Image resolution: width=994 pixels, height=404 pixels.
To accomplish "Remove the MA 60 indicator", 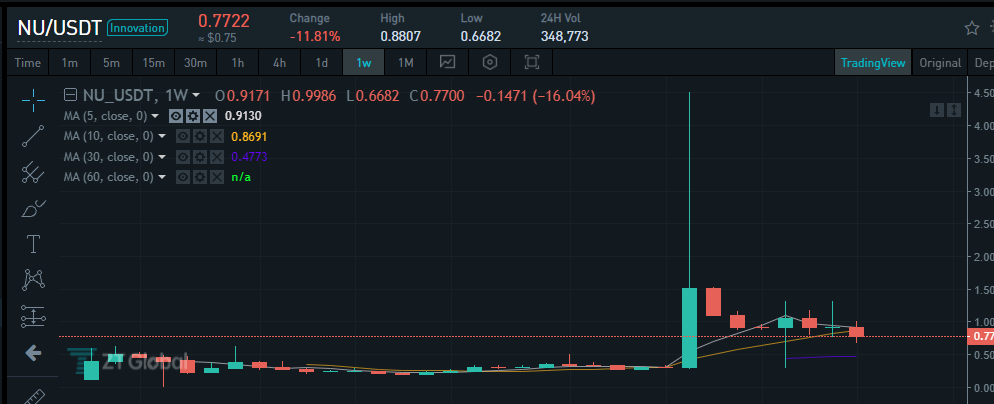I will (x=217, y=177).
